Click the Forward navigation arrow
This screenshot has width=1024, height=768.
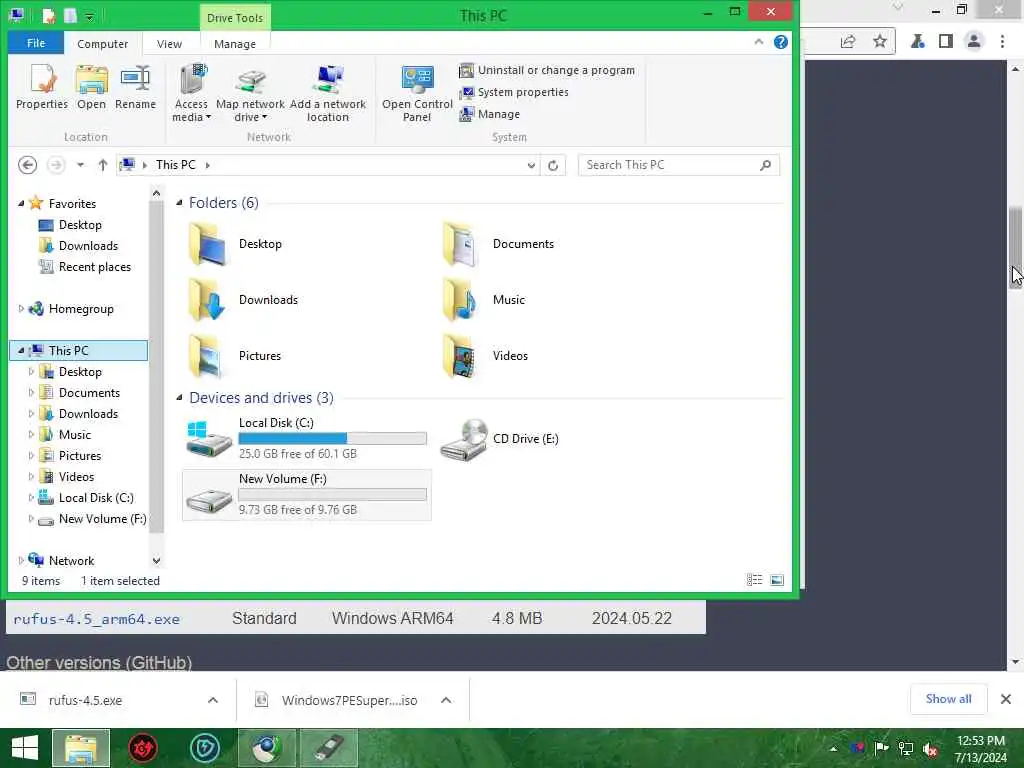click(56, 165)
